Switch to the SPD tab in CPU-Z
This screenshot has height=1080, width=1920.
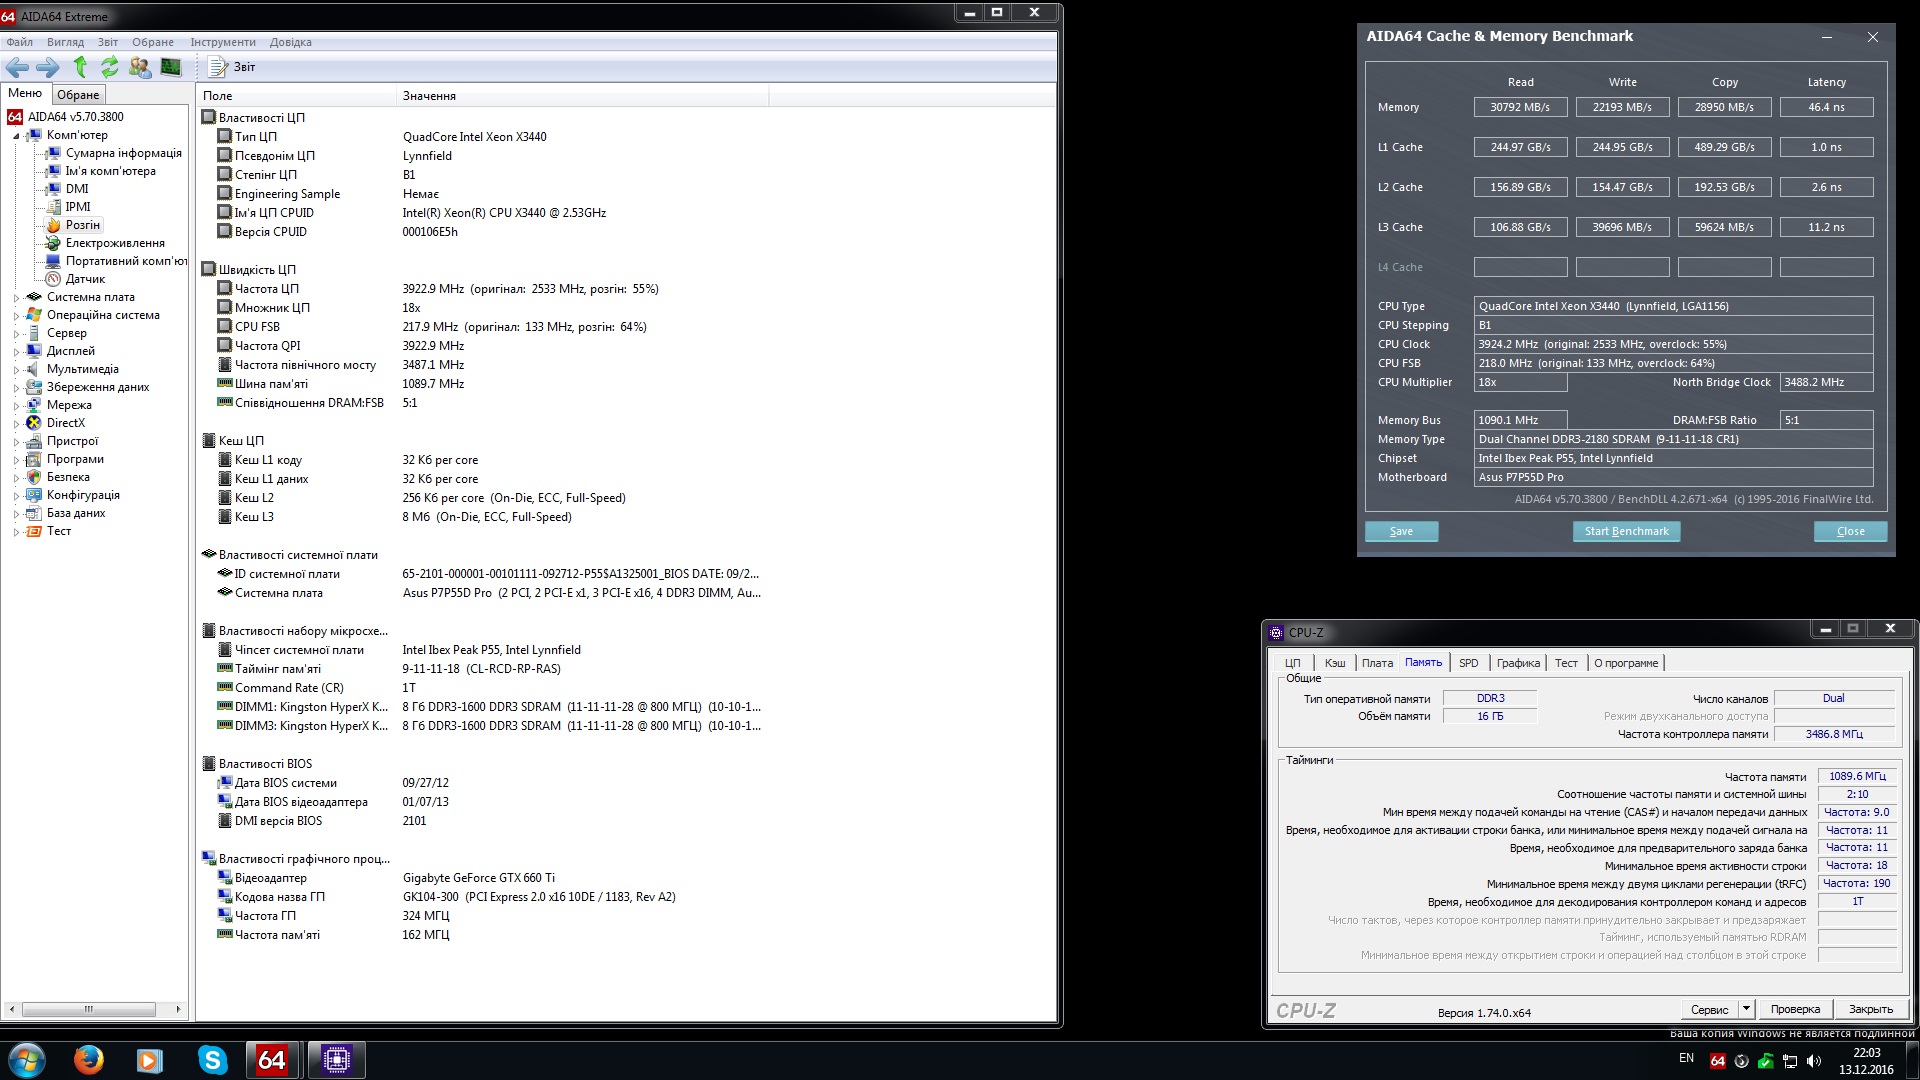click(x=1468, y=663)
